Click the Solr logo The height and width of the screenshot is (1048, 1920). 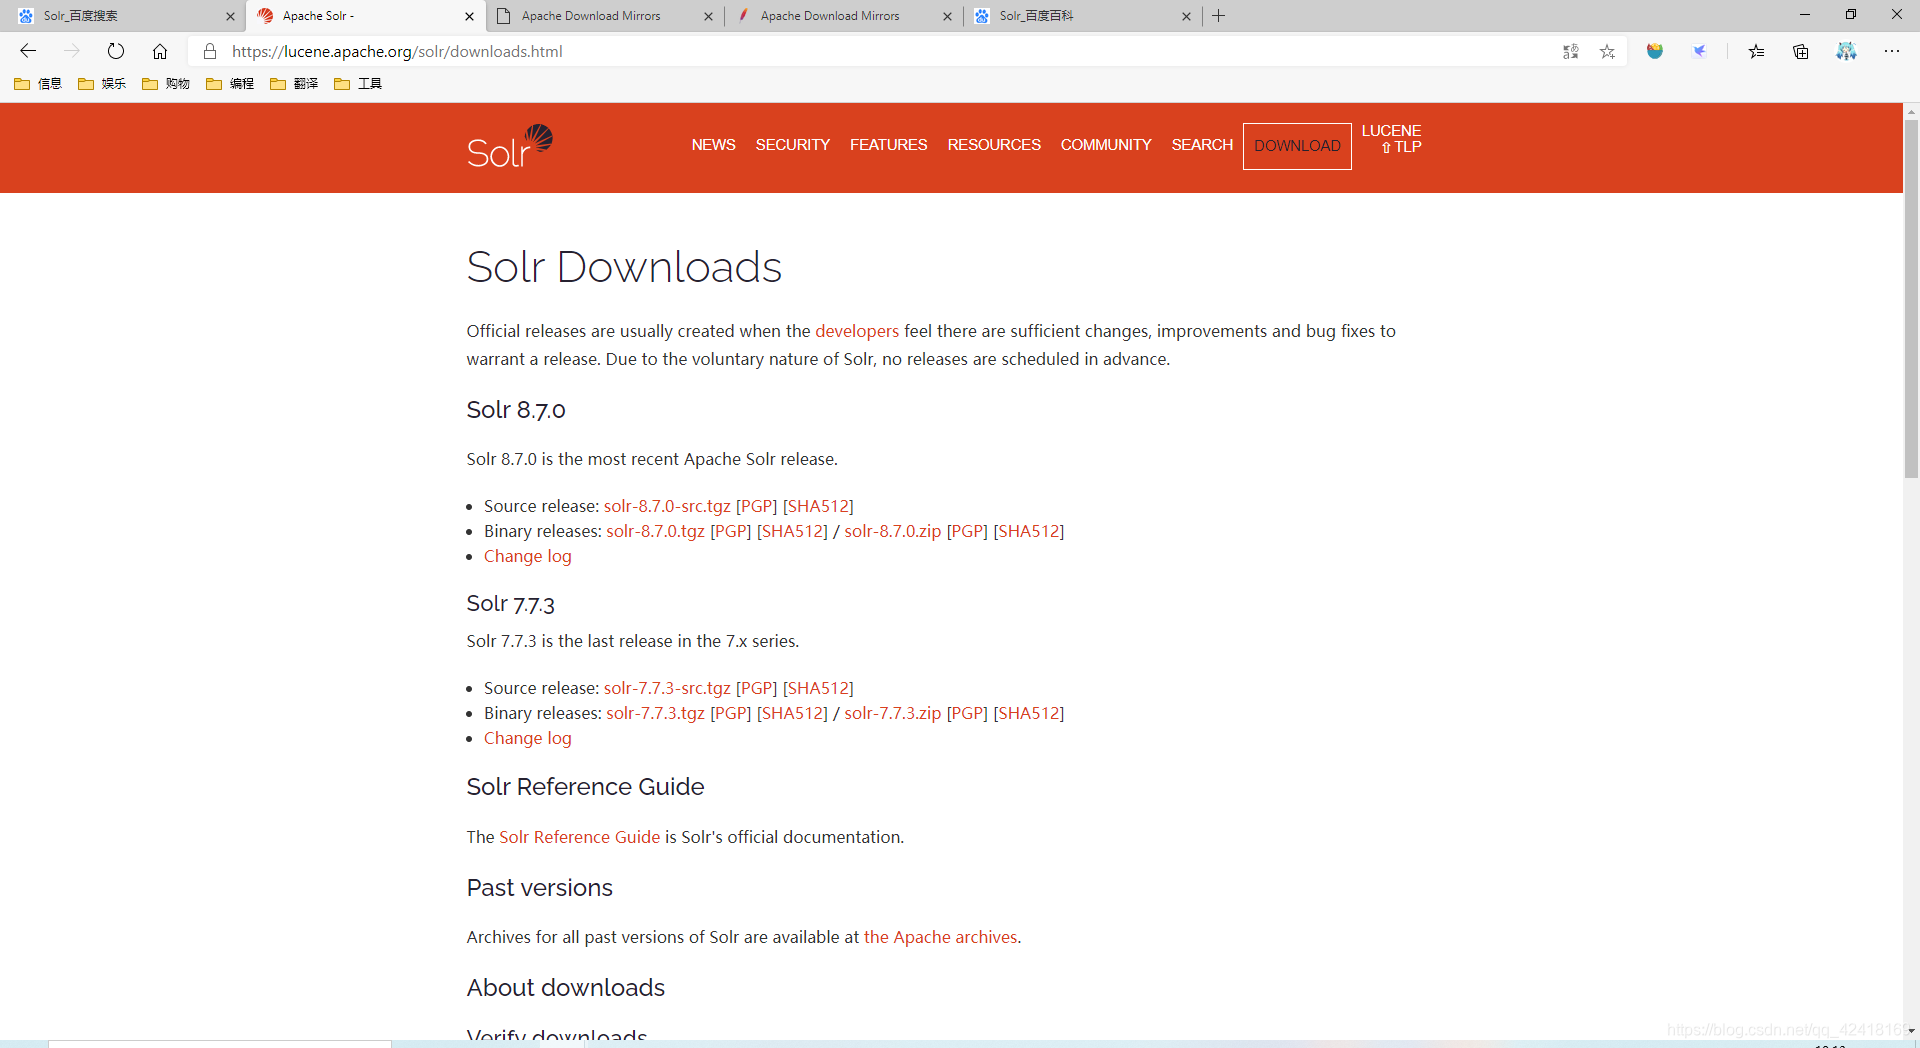510,146
